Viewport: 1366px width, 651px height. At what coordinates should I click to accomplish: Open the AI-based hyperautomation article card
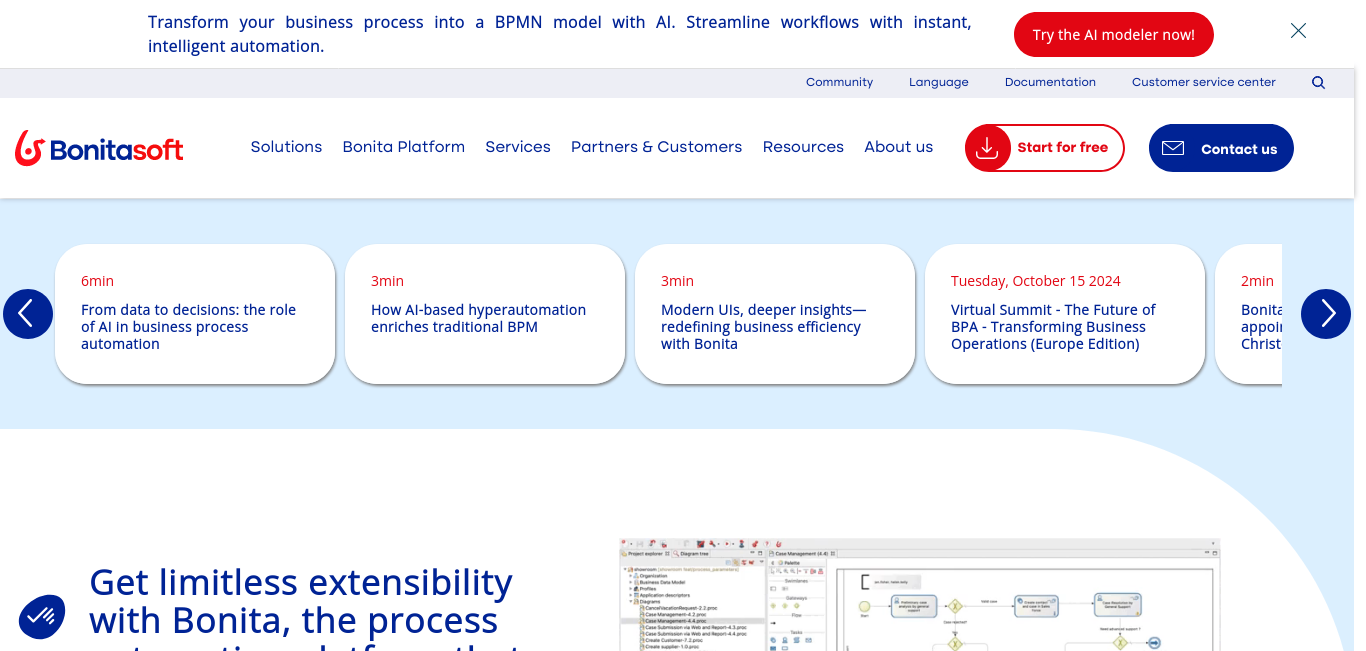[x=485, y=314]
